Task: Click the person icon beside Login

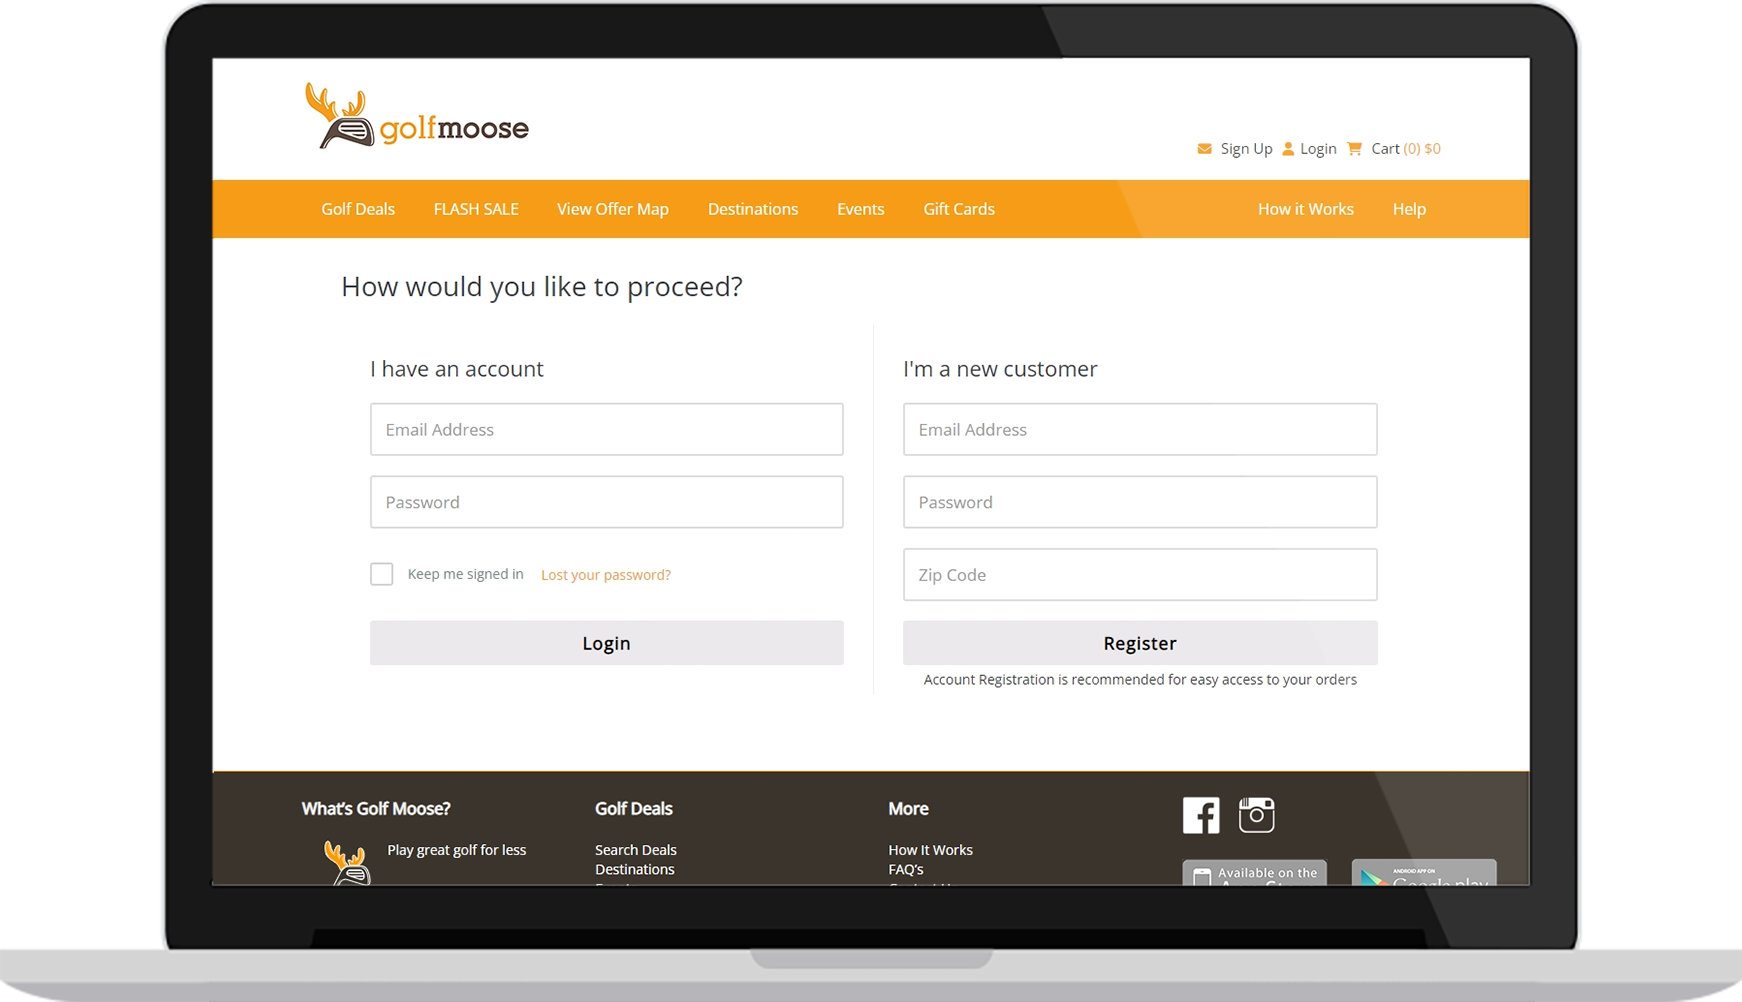Action: coord(1288,149)
